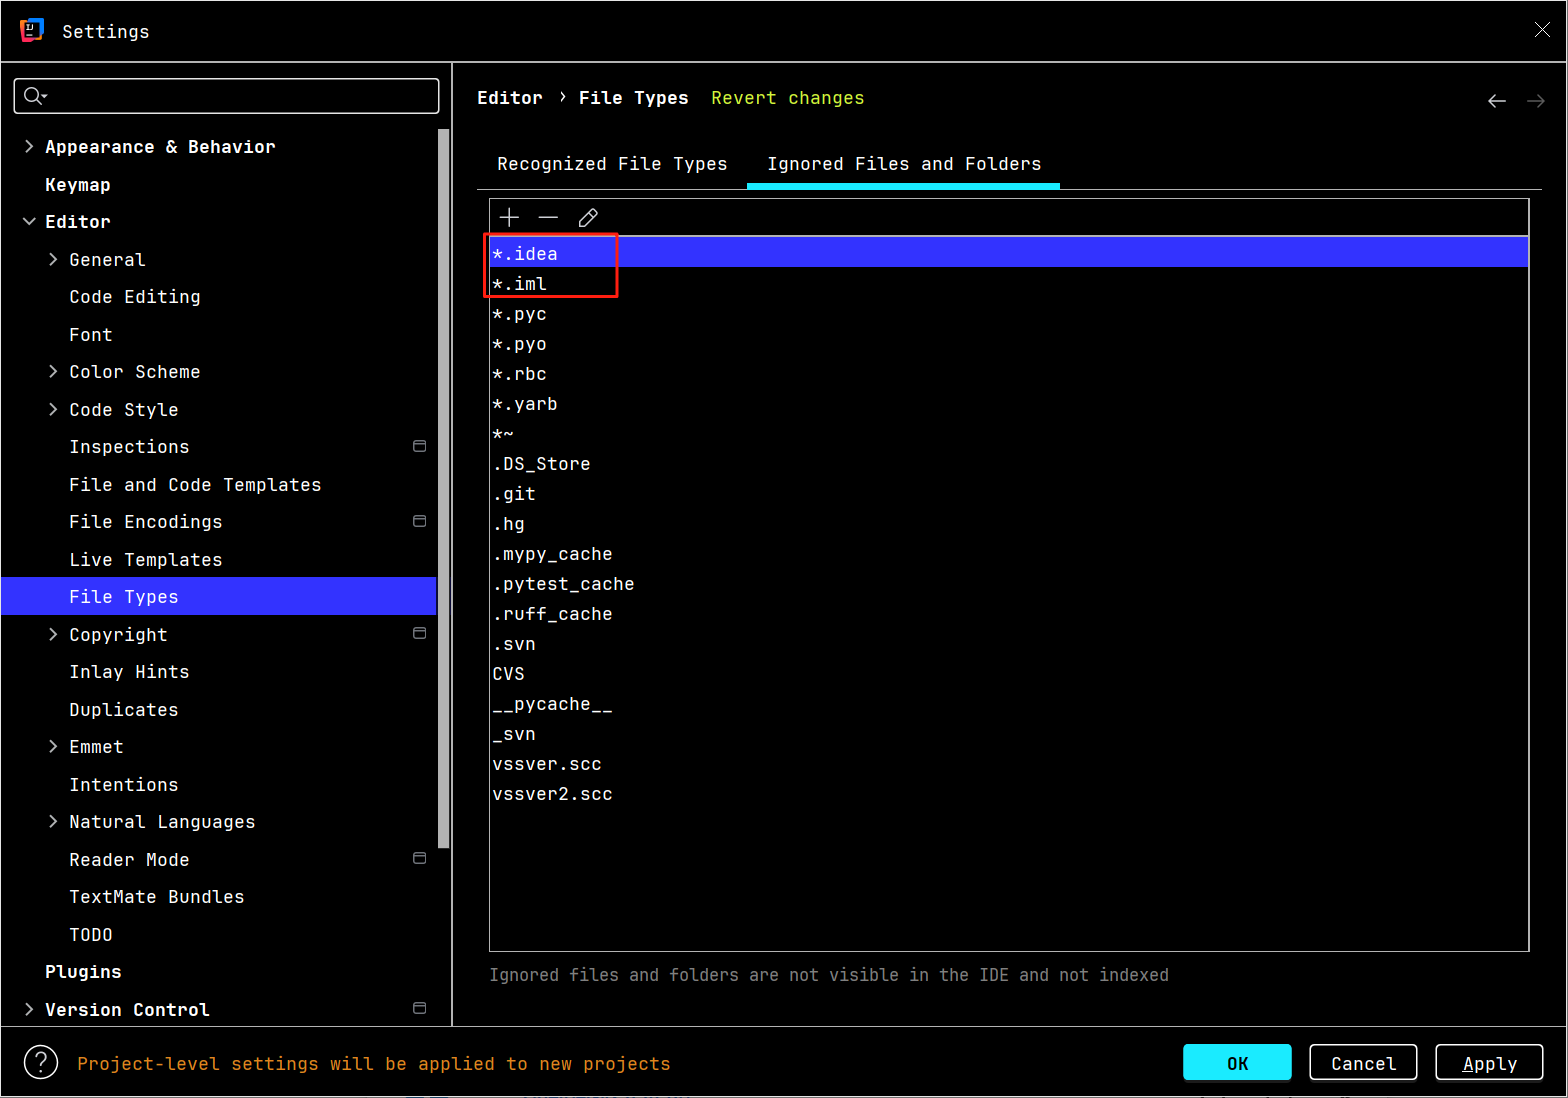Select the .pytest_cache entry in the list

tap(563, 584)
